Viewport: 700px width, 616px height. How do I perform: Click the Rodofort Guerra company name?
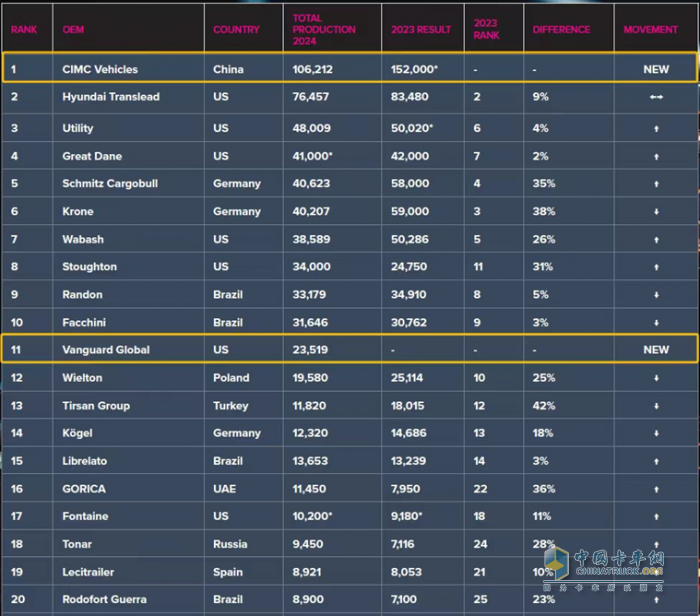104,600
